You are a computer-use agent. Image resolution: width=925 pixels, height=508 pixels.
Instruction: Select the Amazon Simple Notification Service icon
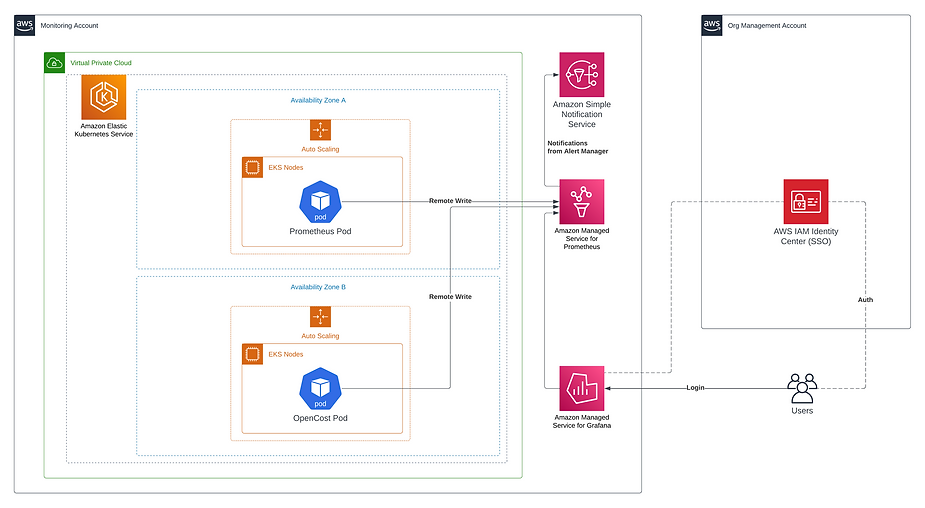pyautogui.click(x=582, y=74)
